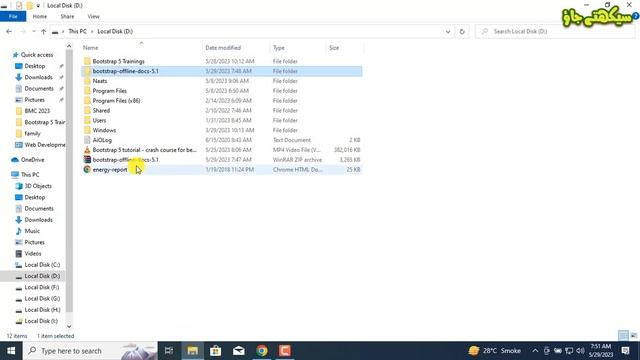Open Local Disk (C:) in navigation pane
This screenshot has height=360, width=640.
coord(42,265)
